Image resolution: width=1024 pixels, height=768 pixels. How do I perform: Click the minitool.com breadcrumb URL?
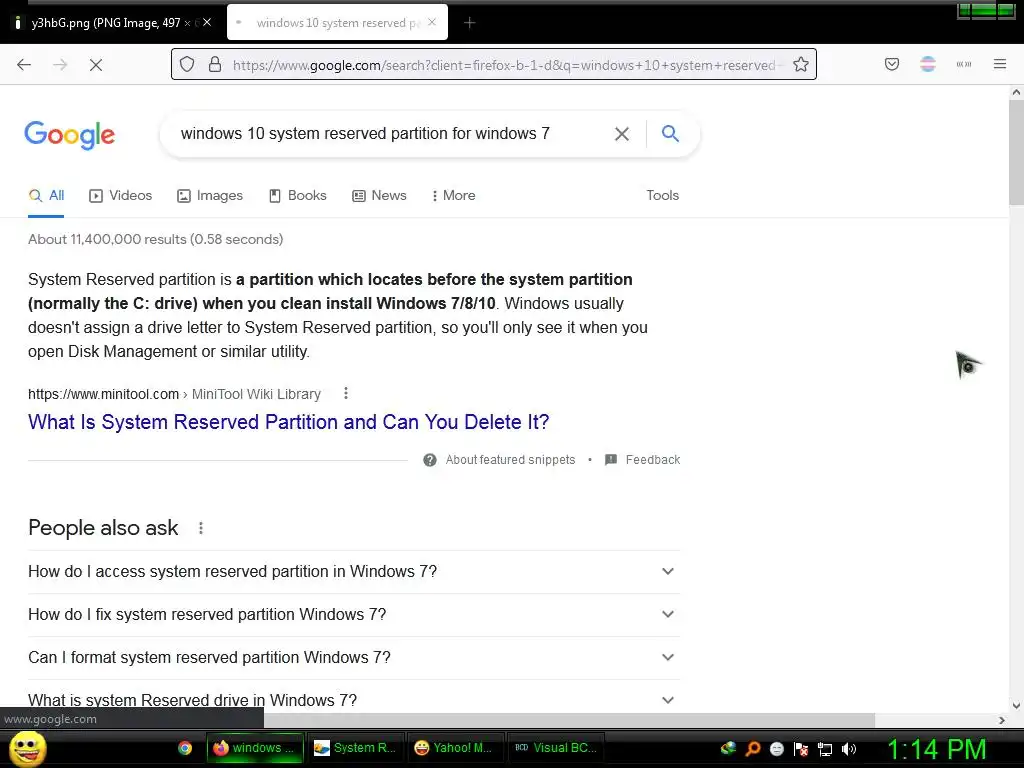click(x=174, y=394)
